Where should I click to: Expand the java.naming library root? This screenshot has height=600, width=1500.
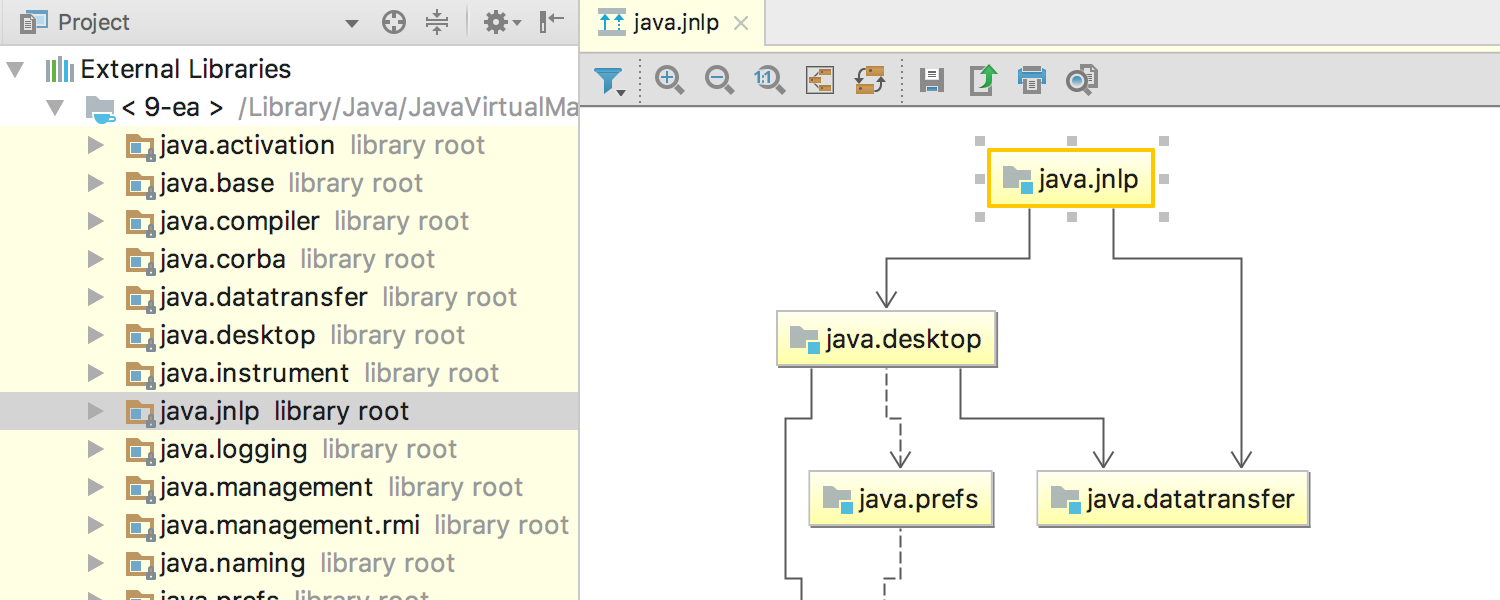pos(96,564)
